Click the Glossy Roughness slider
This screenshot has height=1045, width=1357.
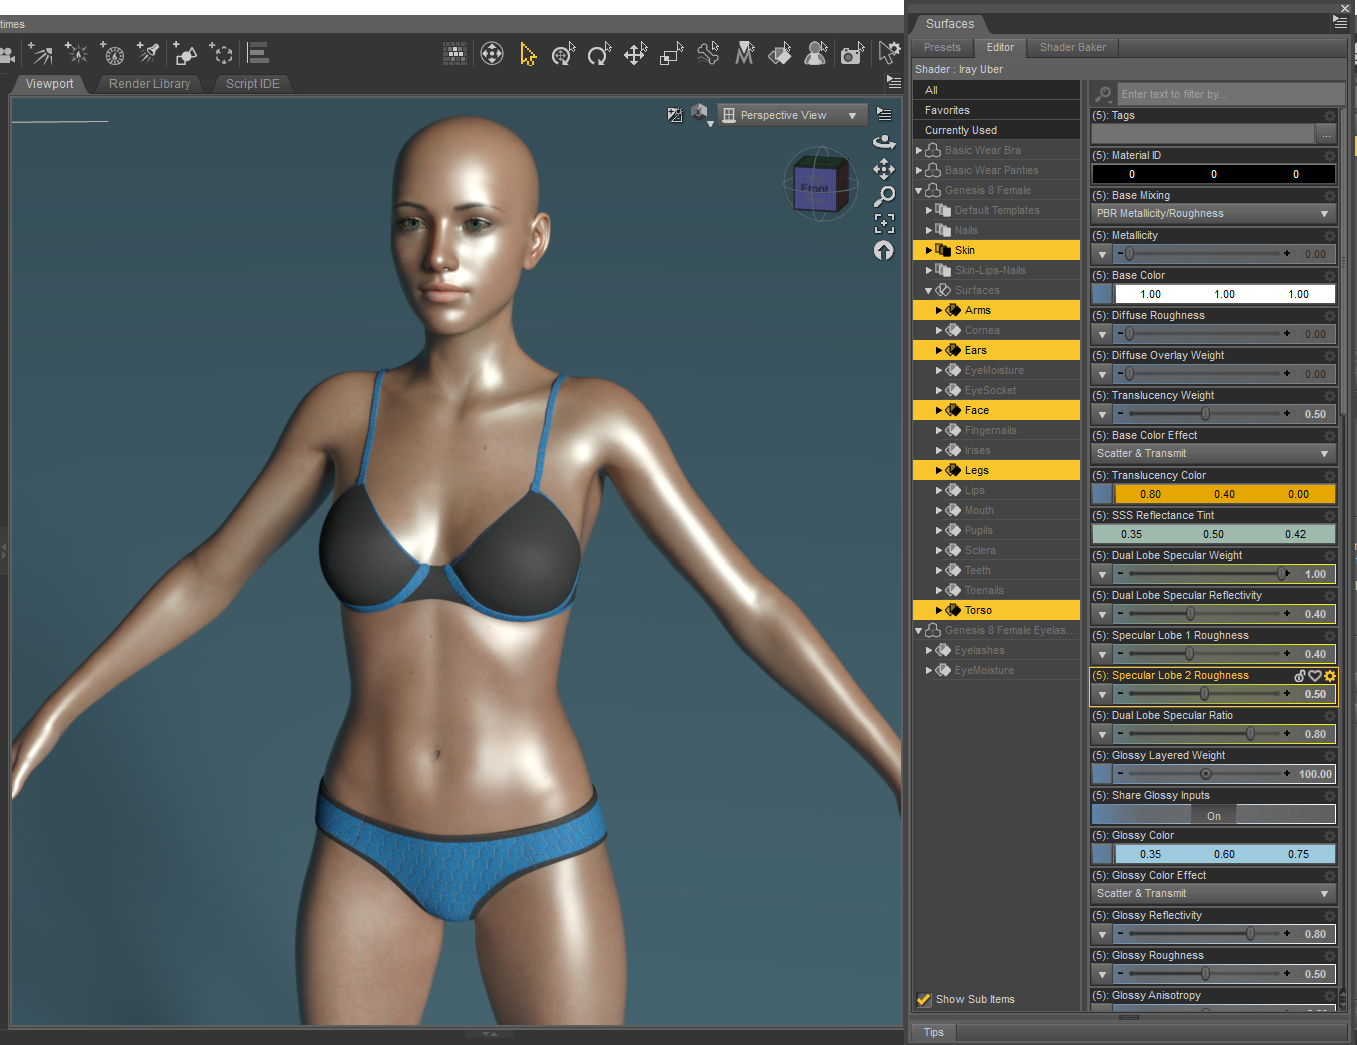tap(1206, 974)
